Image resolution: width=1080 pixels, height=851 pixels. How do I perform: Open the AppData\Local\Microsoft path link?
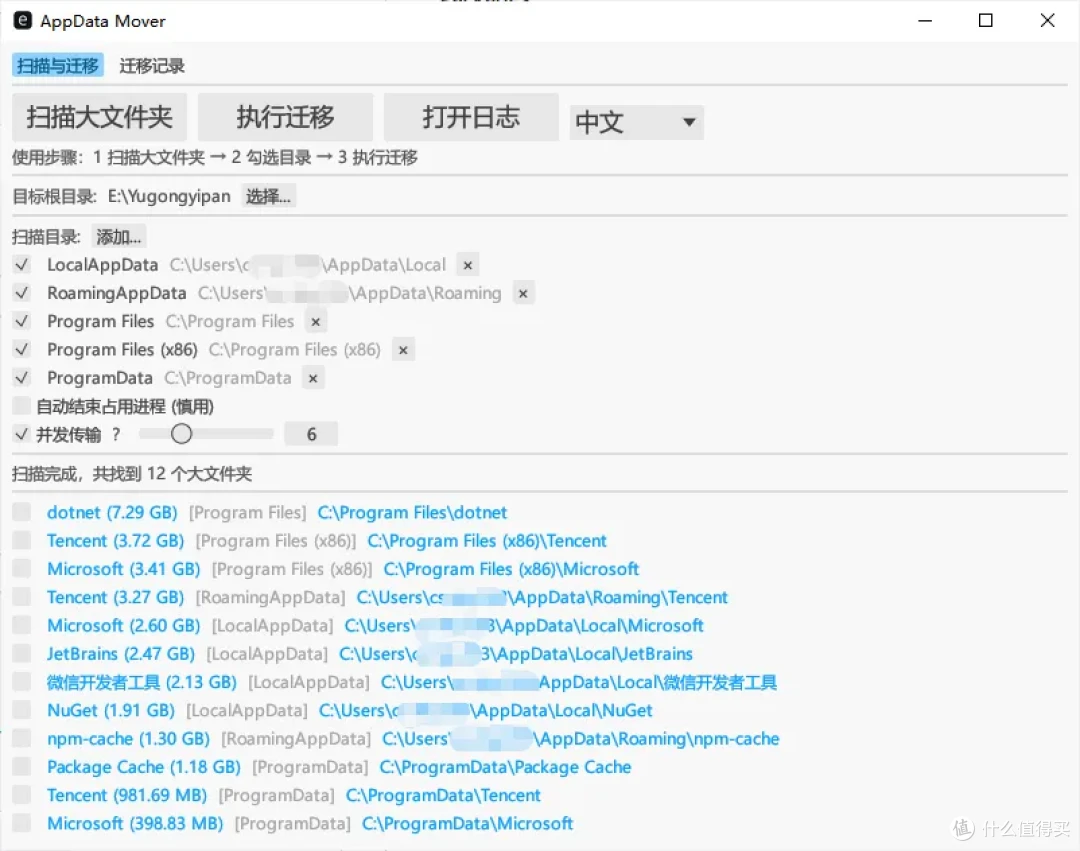click(x=523, y=625)
